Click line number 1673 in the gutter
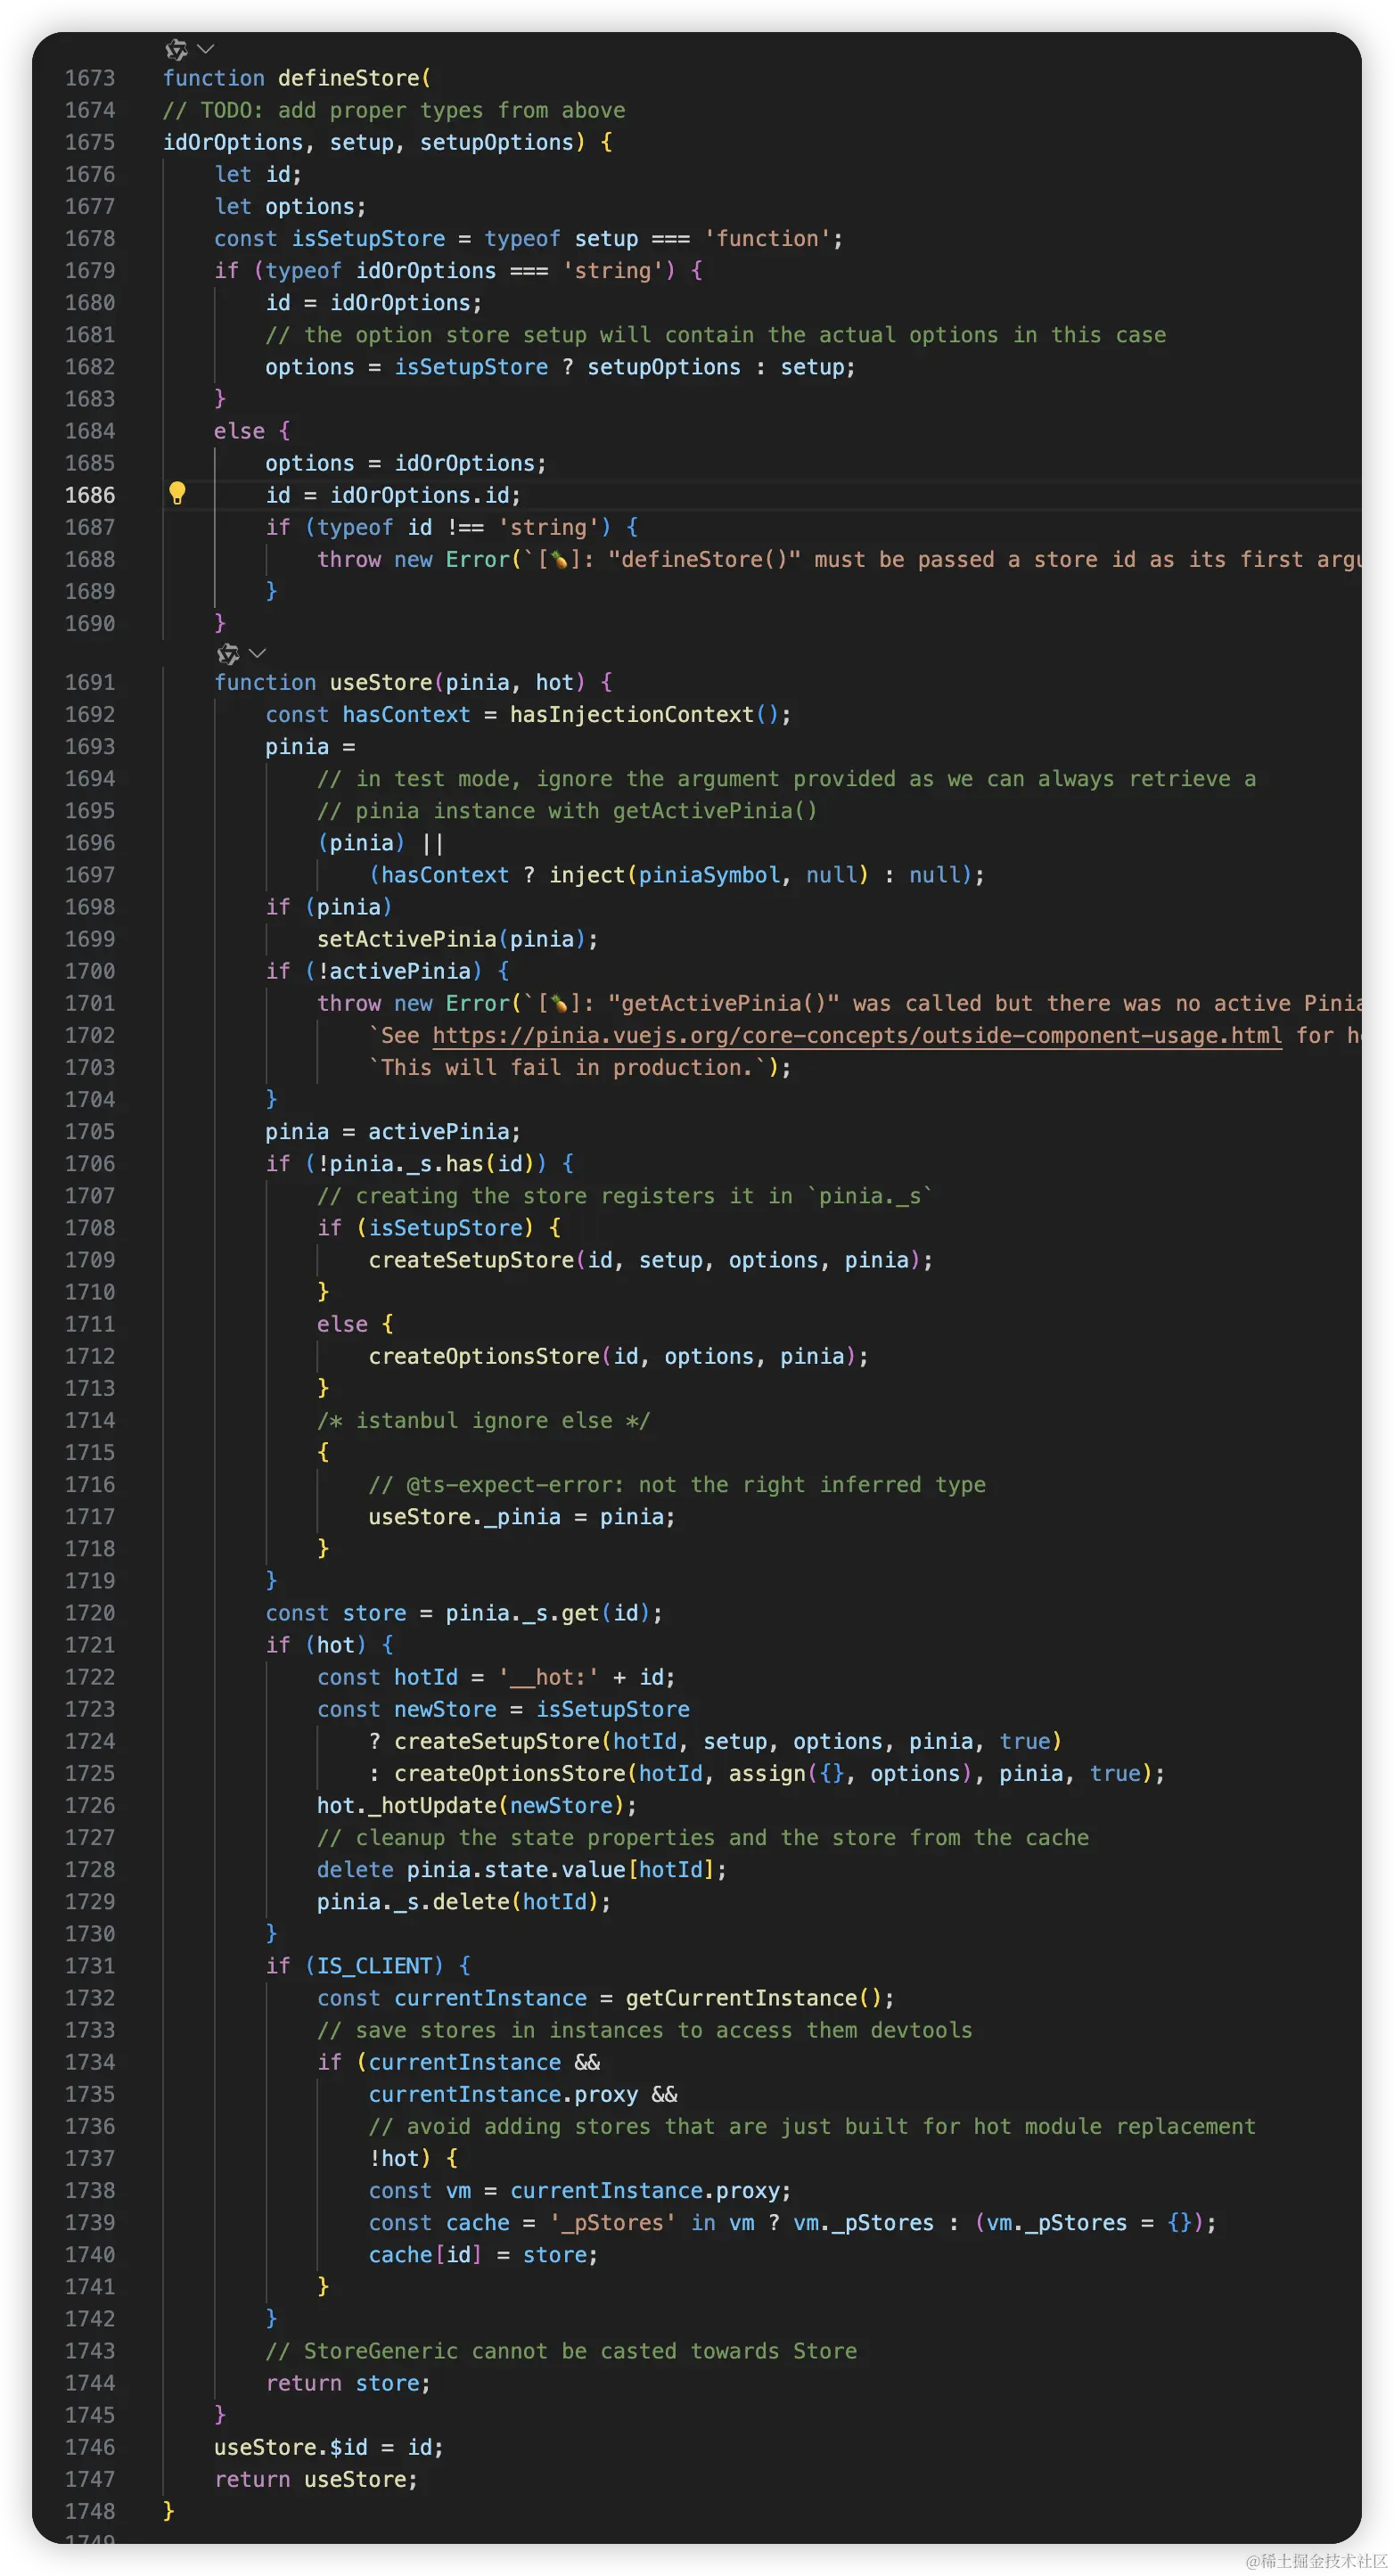 (90, 78)
